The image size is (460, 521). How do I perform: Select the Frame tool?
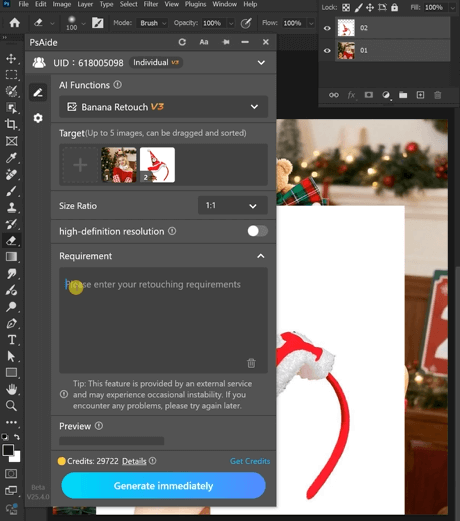pos(11,141)
